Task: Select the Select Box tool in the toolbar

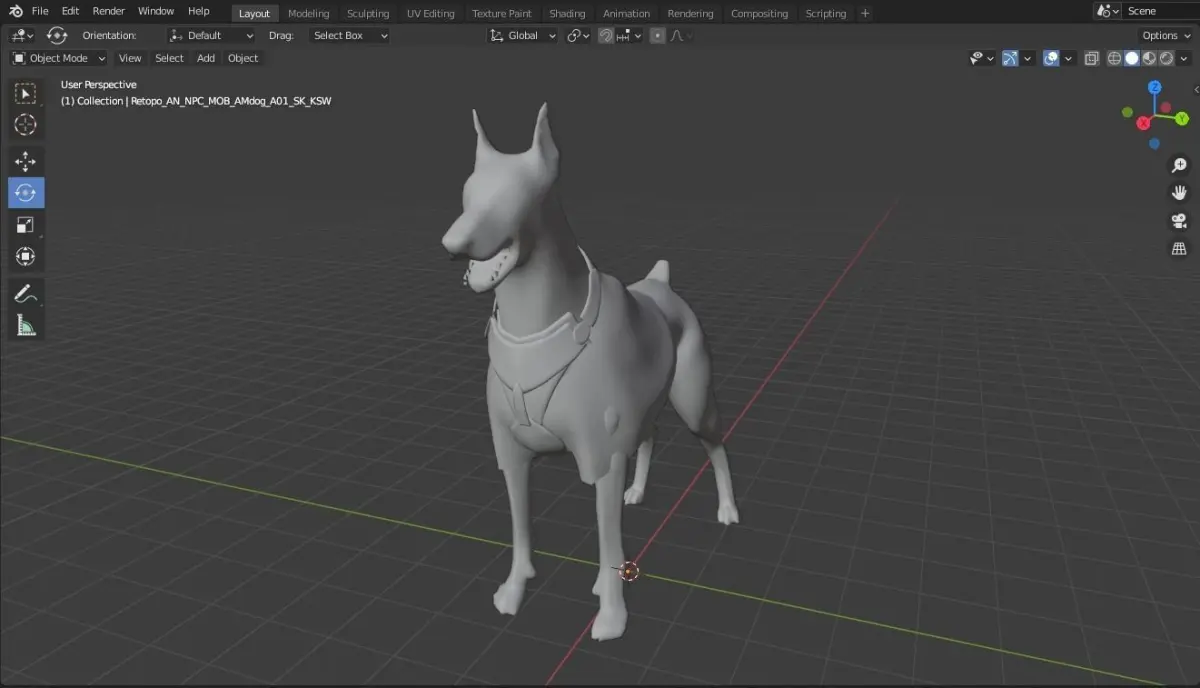Action: pyautogui.click(x=26, y=93)
